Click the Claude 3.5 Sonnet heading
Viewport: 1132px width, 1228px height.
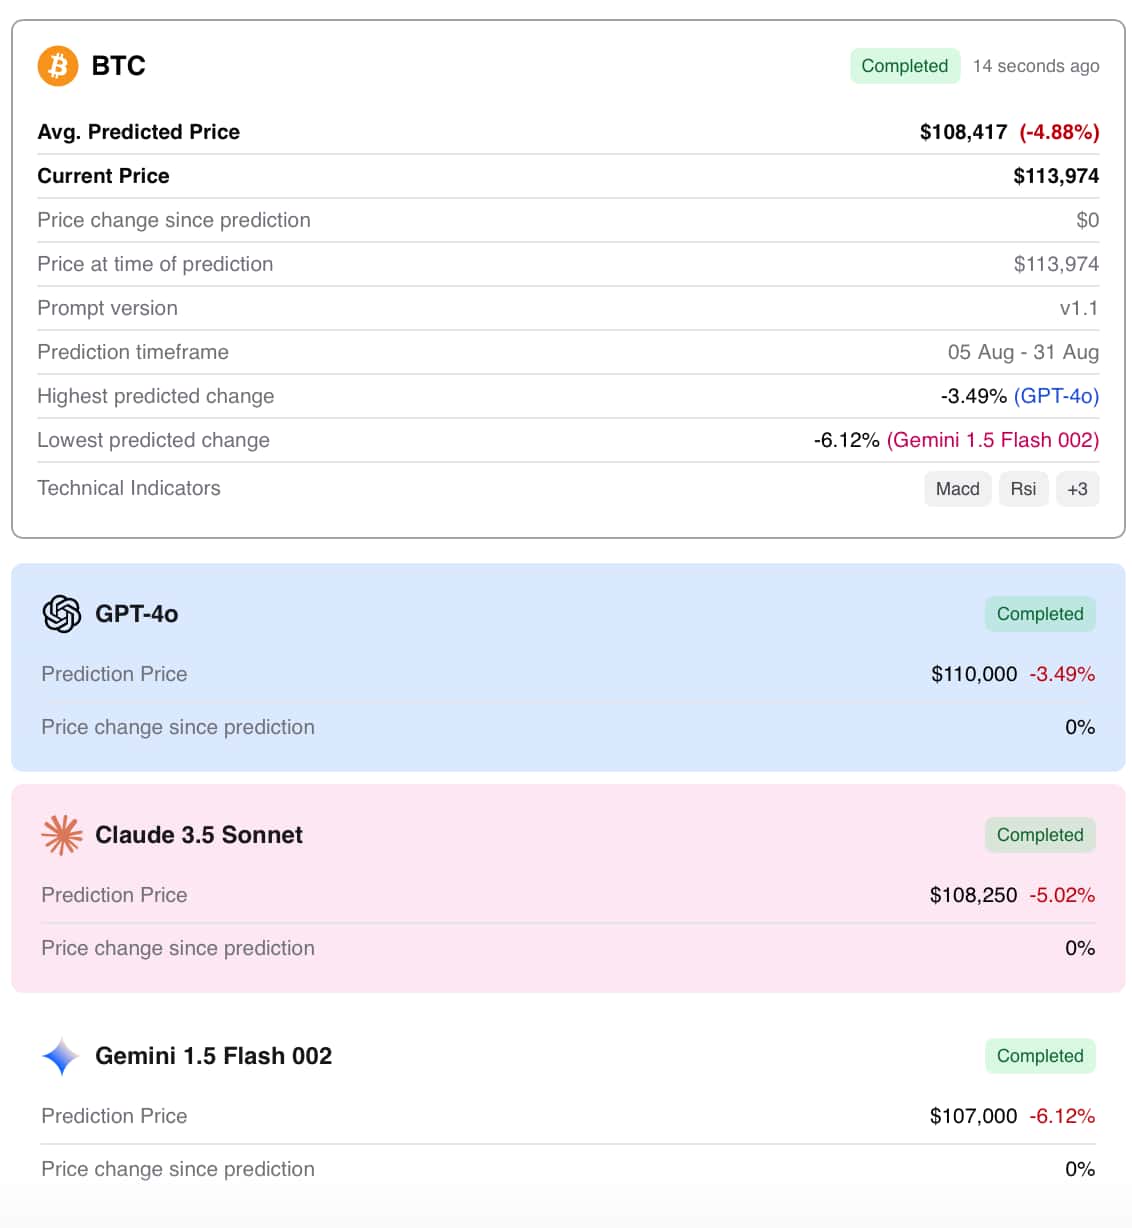[198, 835]
